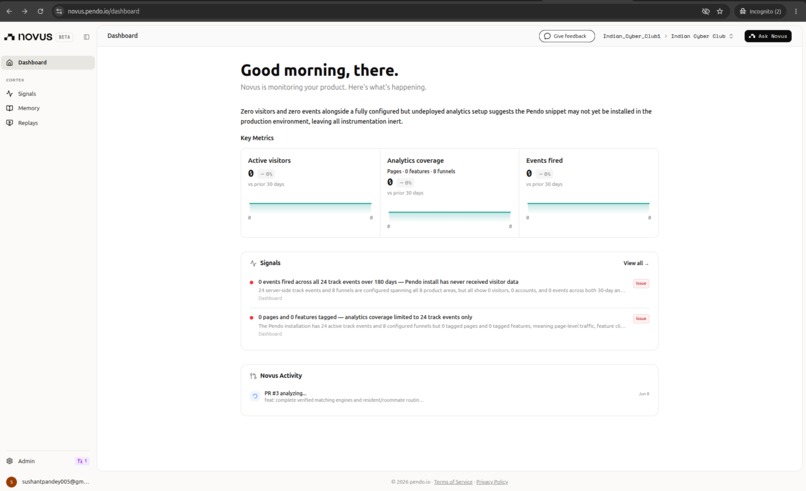Viewport: 806px width, 491px height.
Task: Reload the page
Action: (x=40, y=11)
